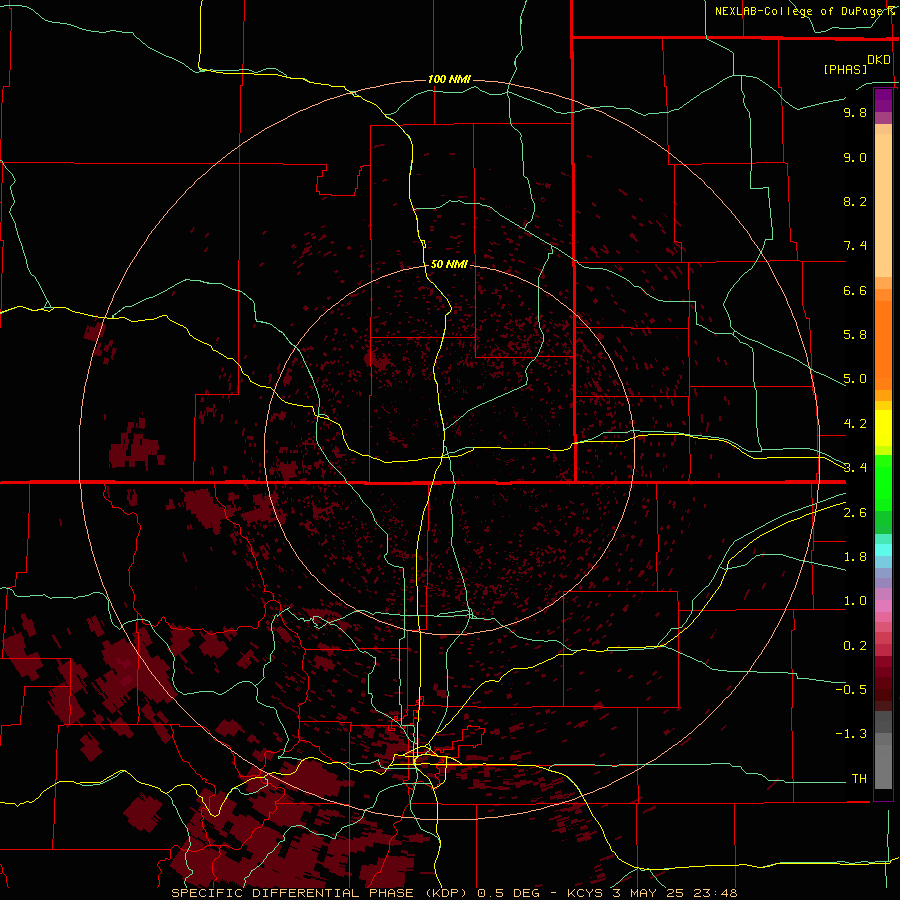Click the 4.2 scale value
This screenshot has height=900, width=900.
(855, 424)
